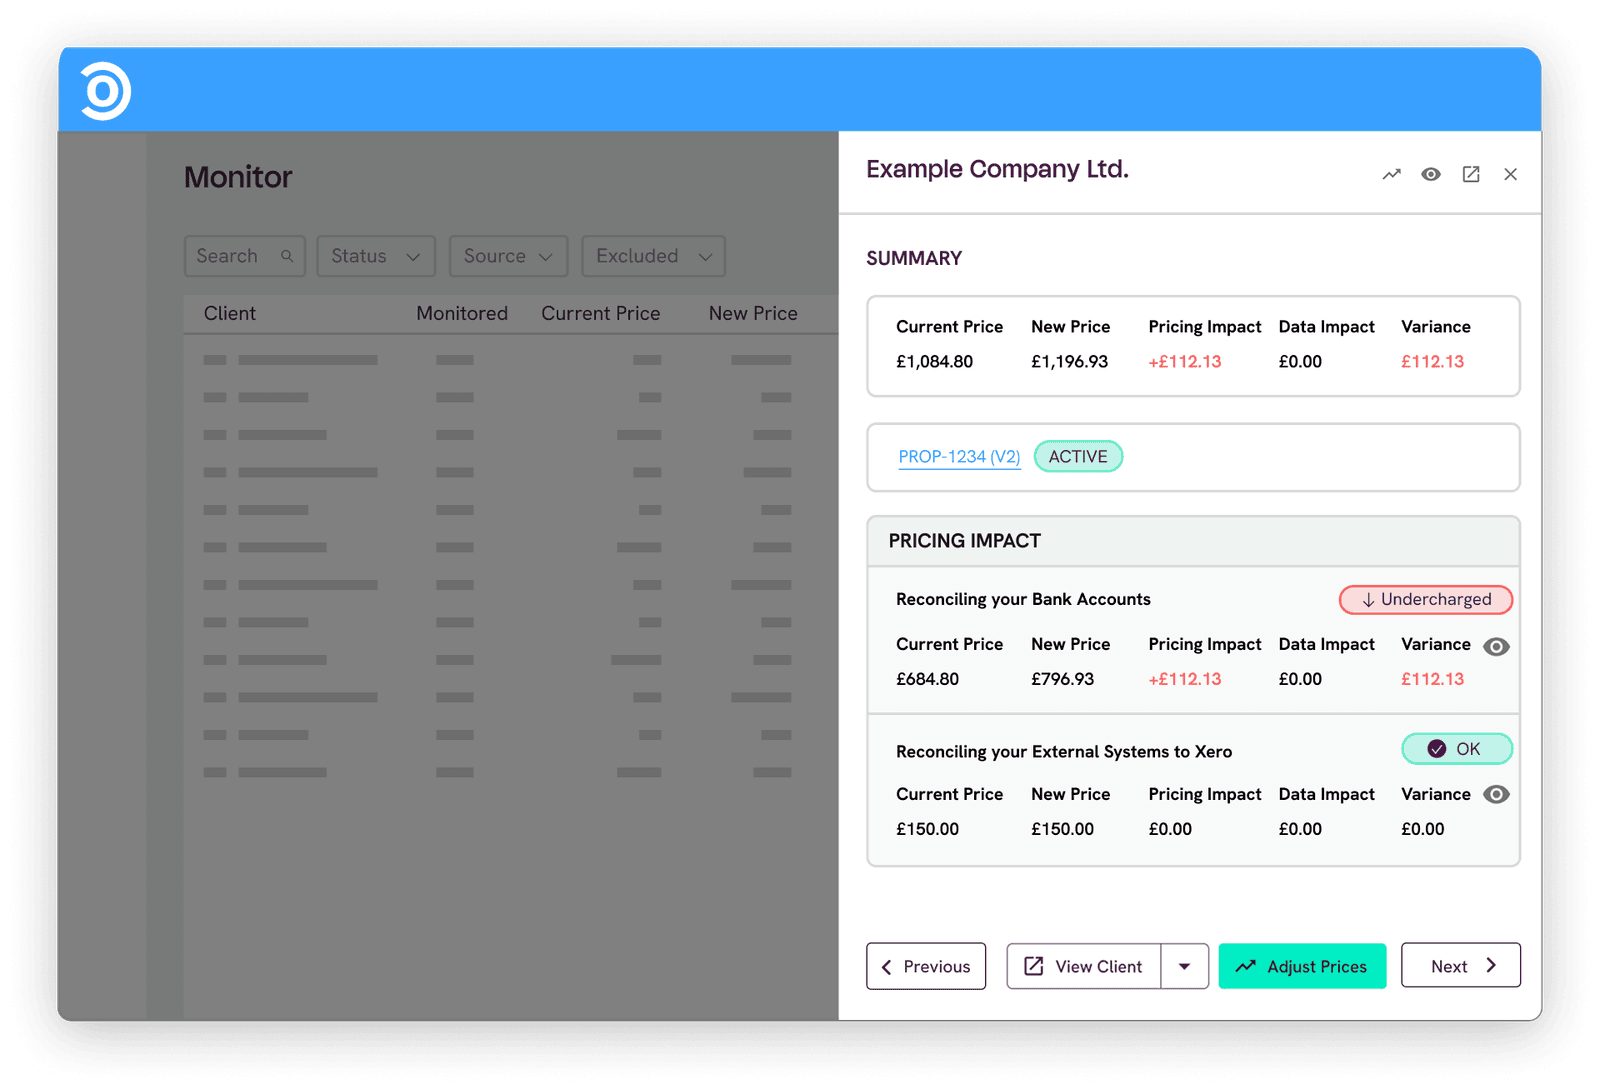Click the View Client button
The height and width of the screenshot is (1089, 1600).
click(1084, 966)
